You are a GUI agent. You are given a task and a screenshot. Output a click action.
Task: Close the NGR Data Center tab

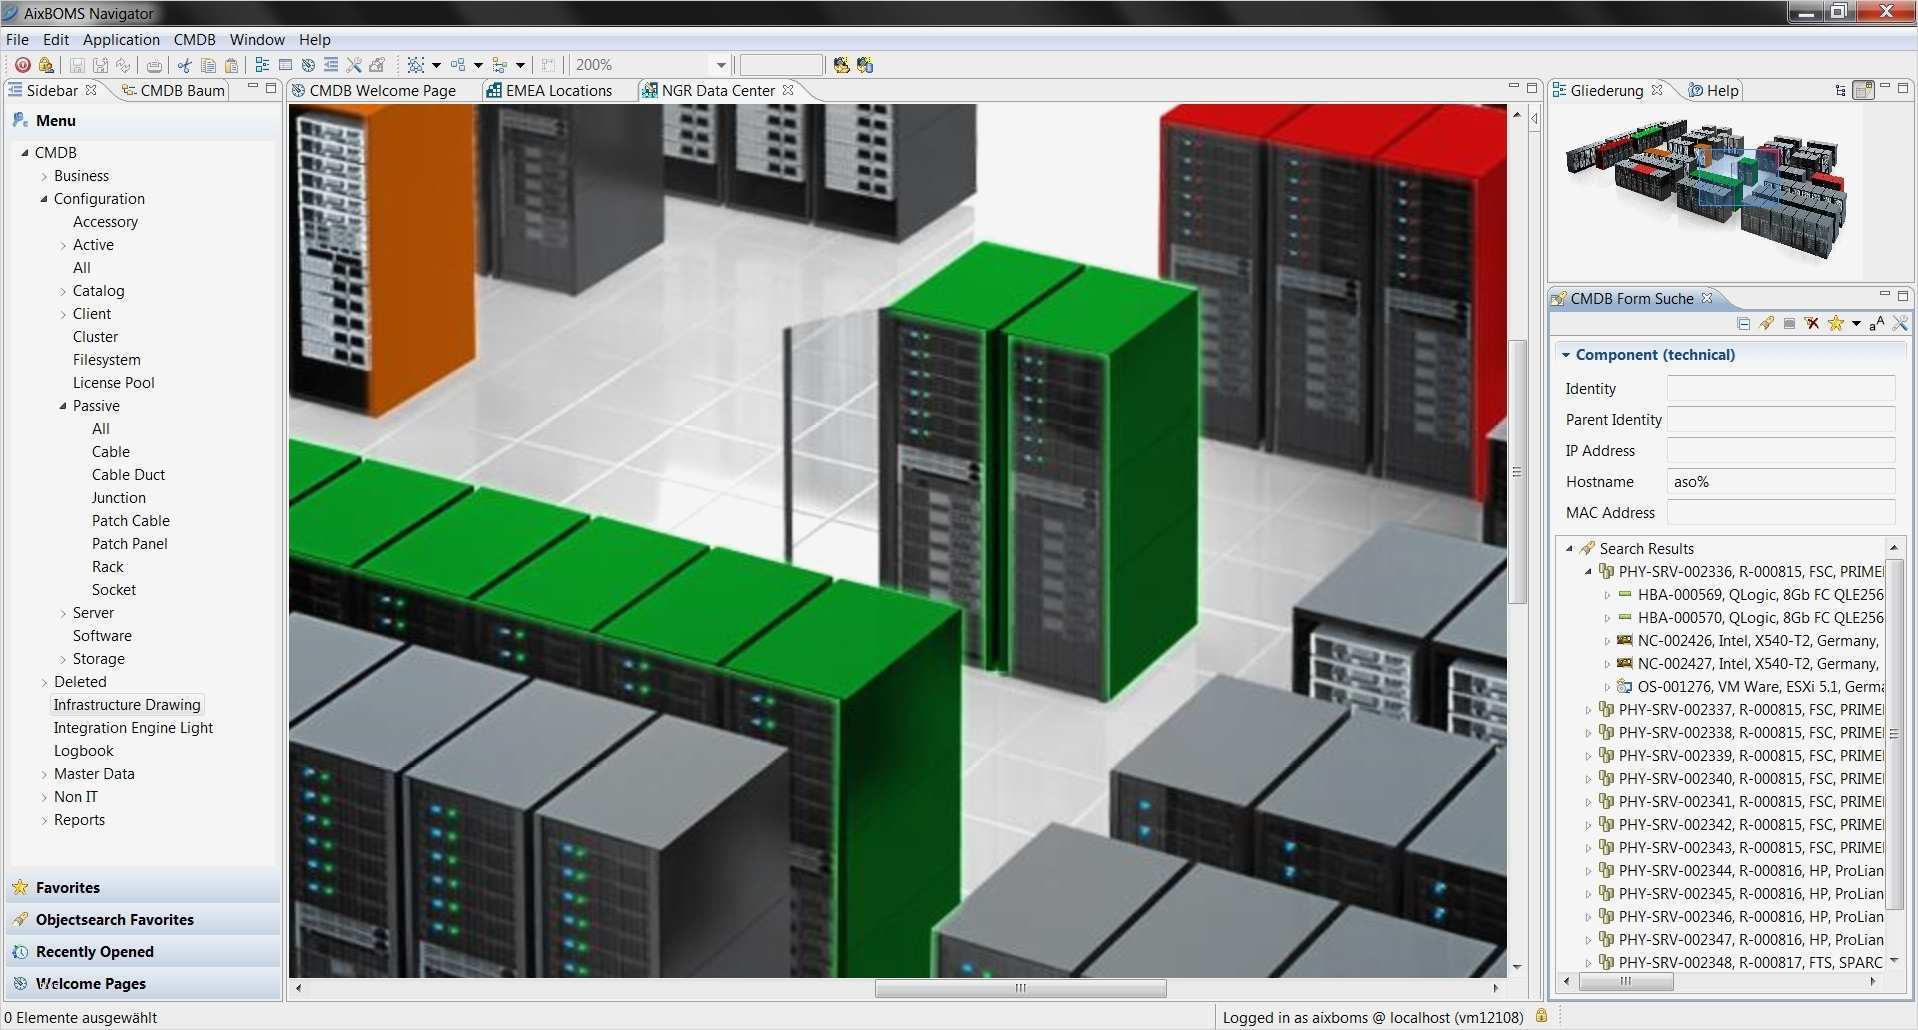[788, 90]
